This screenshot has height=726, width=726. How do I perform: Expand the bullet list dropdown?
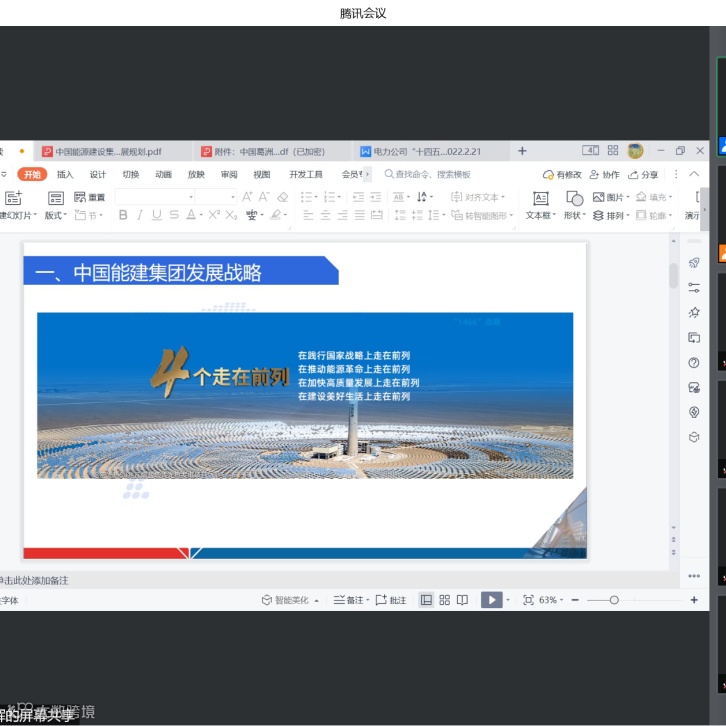pos(316,197)
